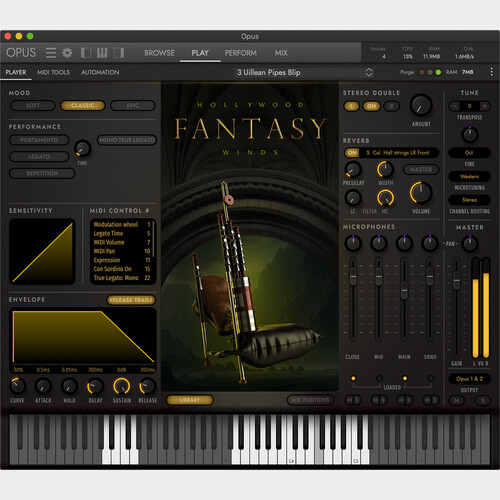This screenshot has width=500, height=500.
Task: Enable Legato performance mode
Action: (x=39, y=157)
